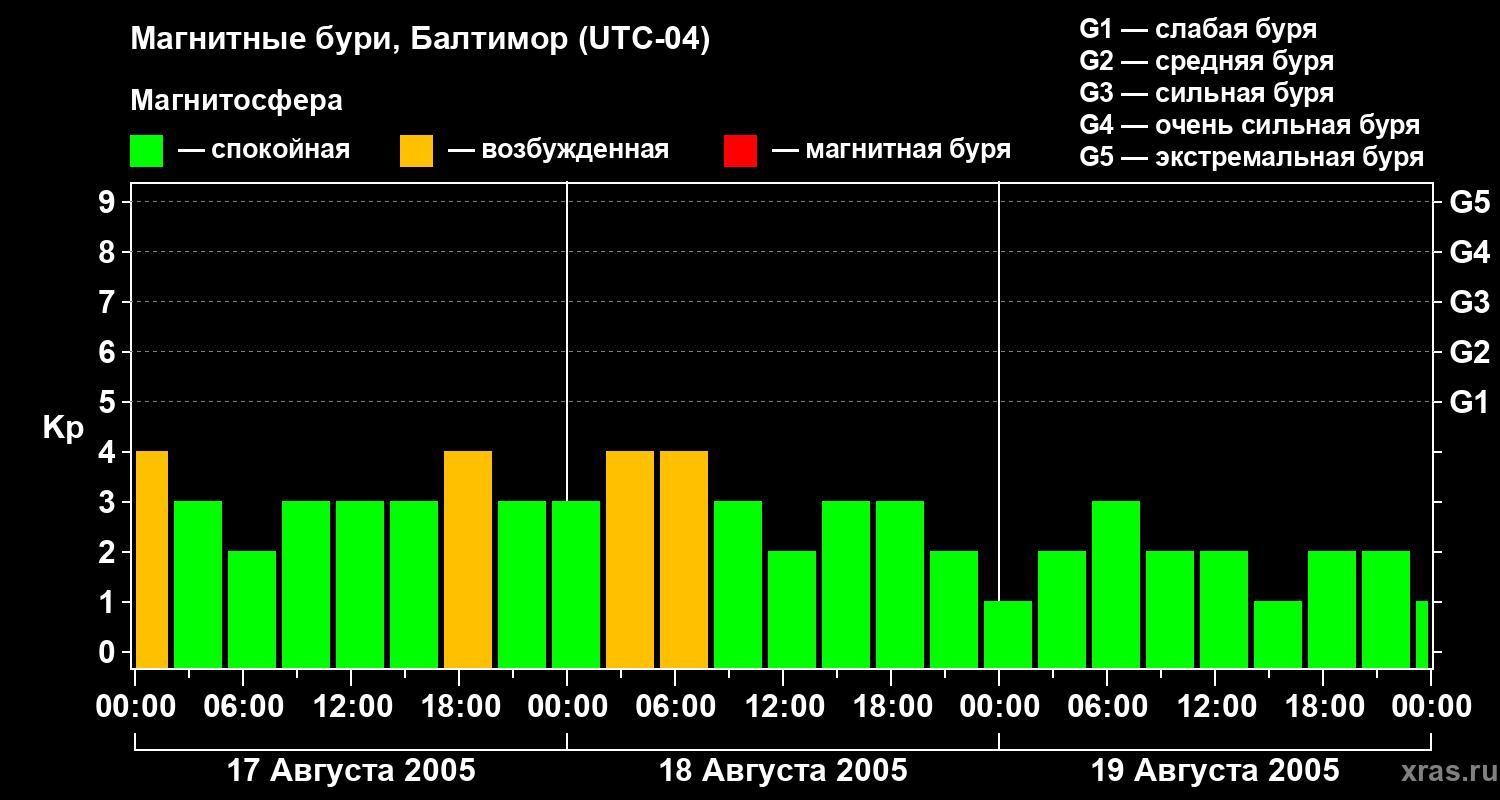Click the green 'спокойная' legend swatch
This screenshot has width=1500, height=800.
point(146,151)
